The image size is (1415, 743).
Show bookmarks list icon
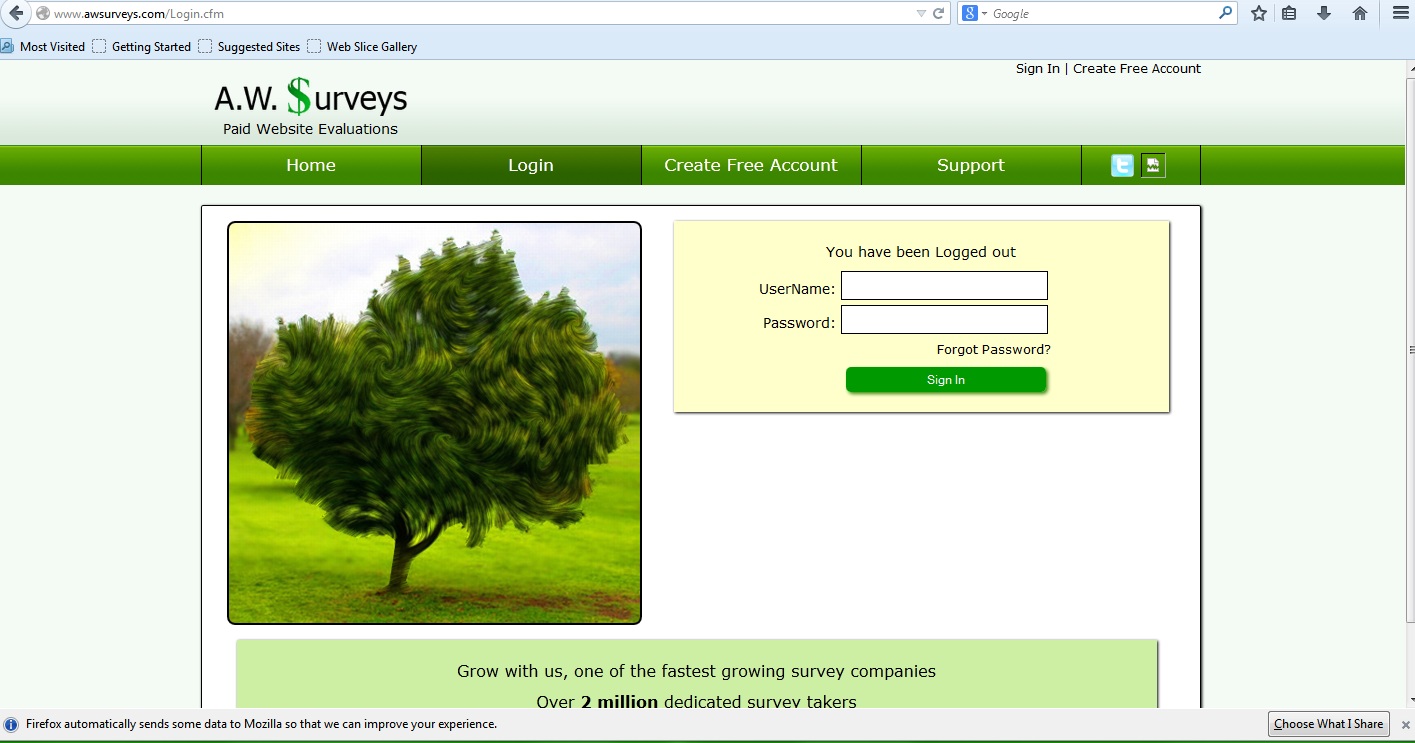(x=1289, y=13)
